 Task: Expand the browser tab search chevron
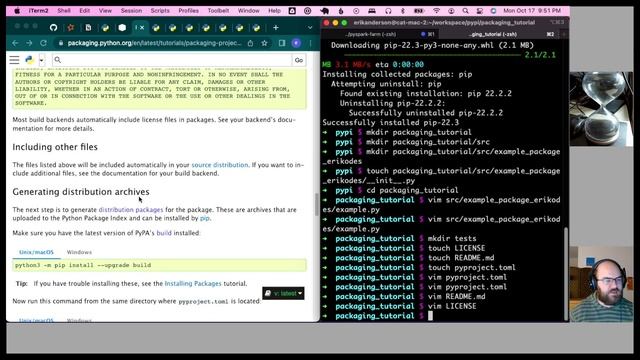pos(310,28)
